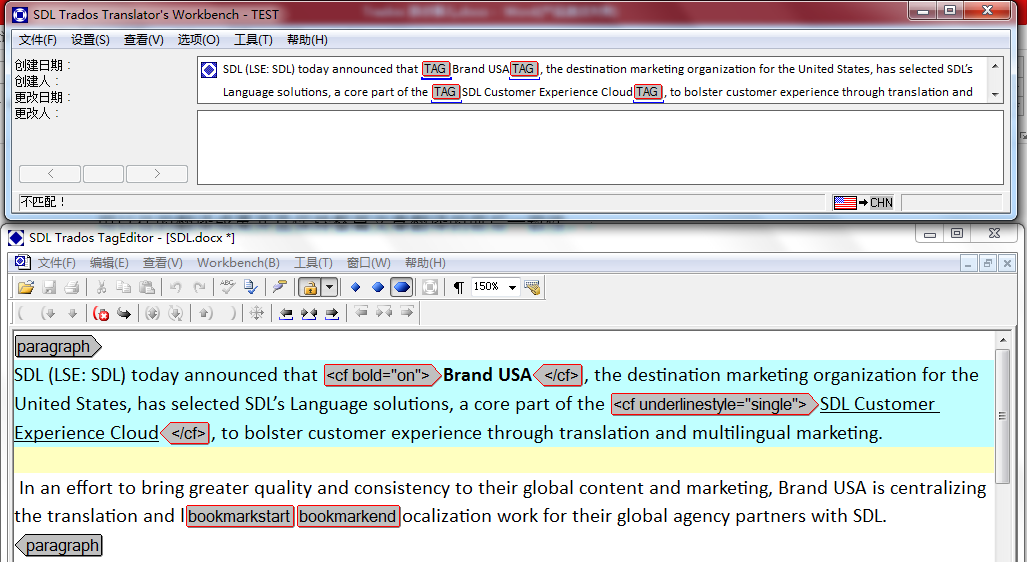The width and height of the screenshot is (1027, 562).
Task: Open the dropdown arrow beside the padlock
Action: click(x=329, y=287)
